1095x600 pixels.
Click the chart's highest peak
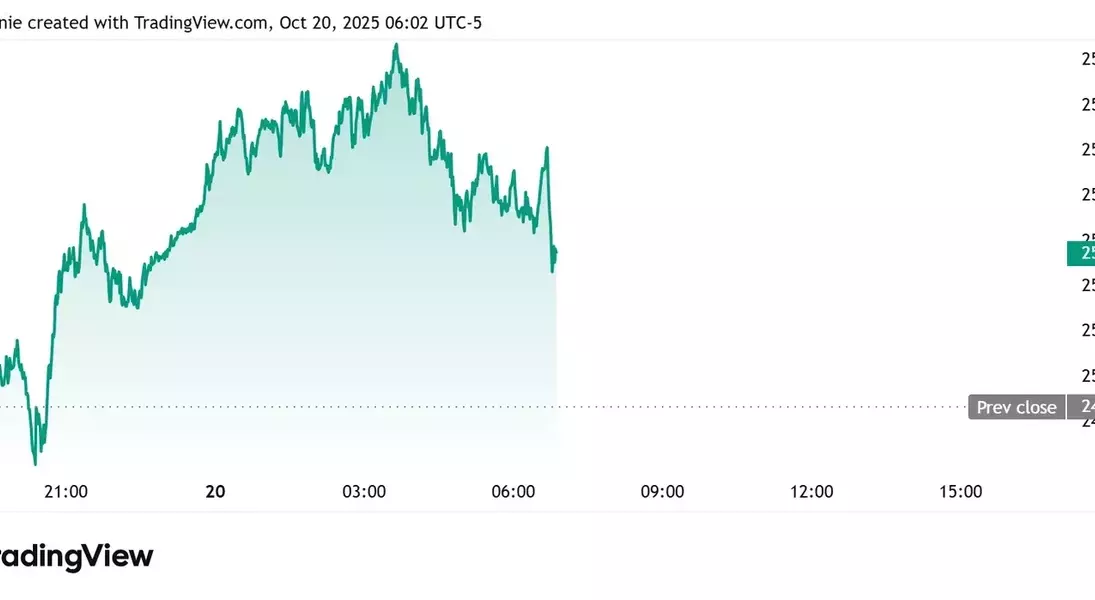click(x=397, y=45)
